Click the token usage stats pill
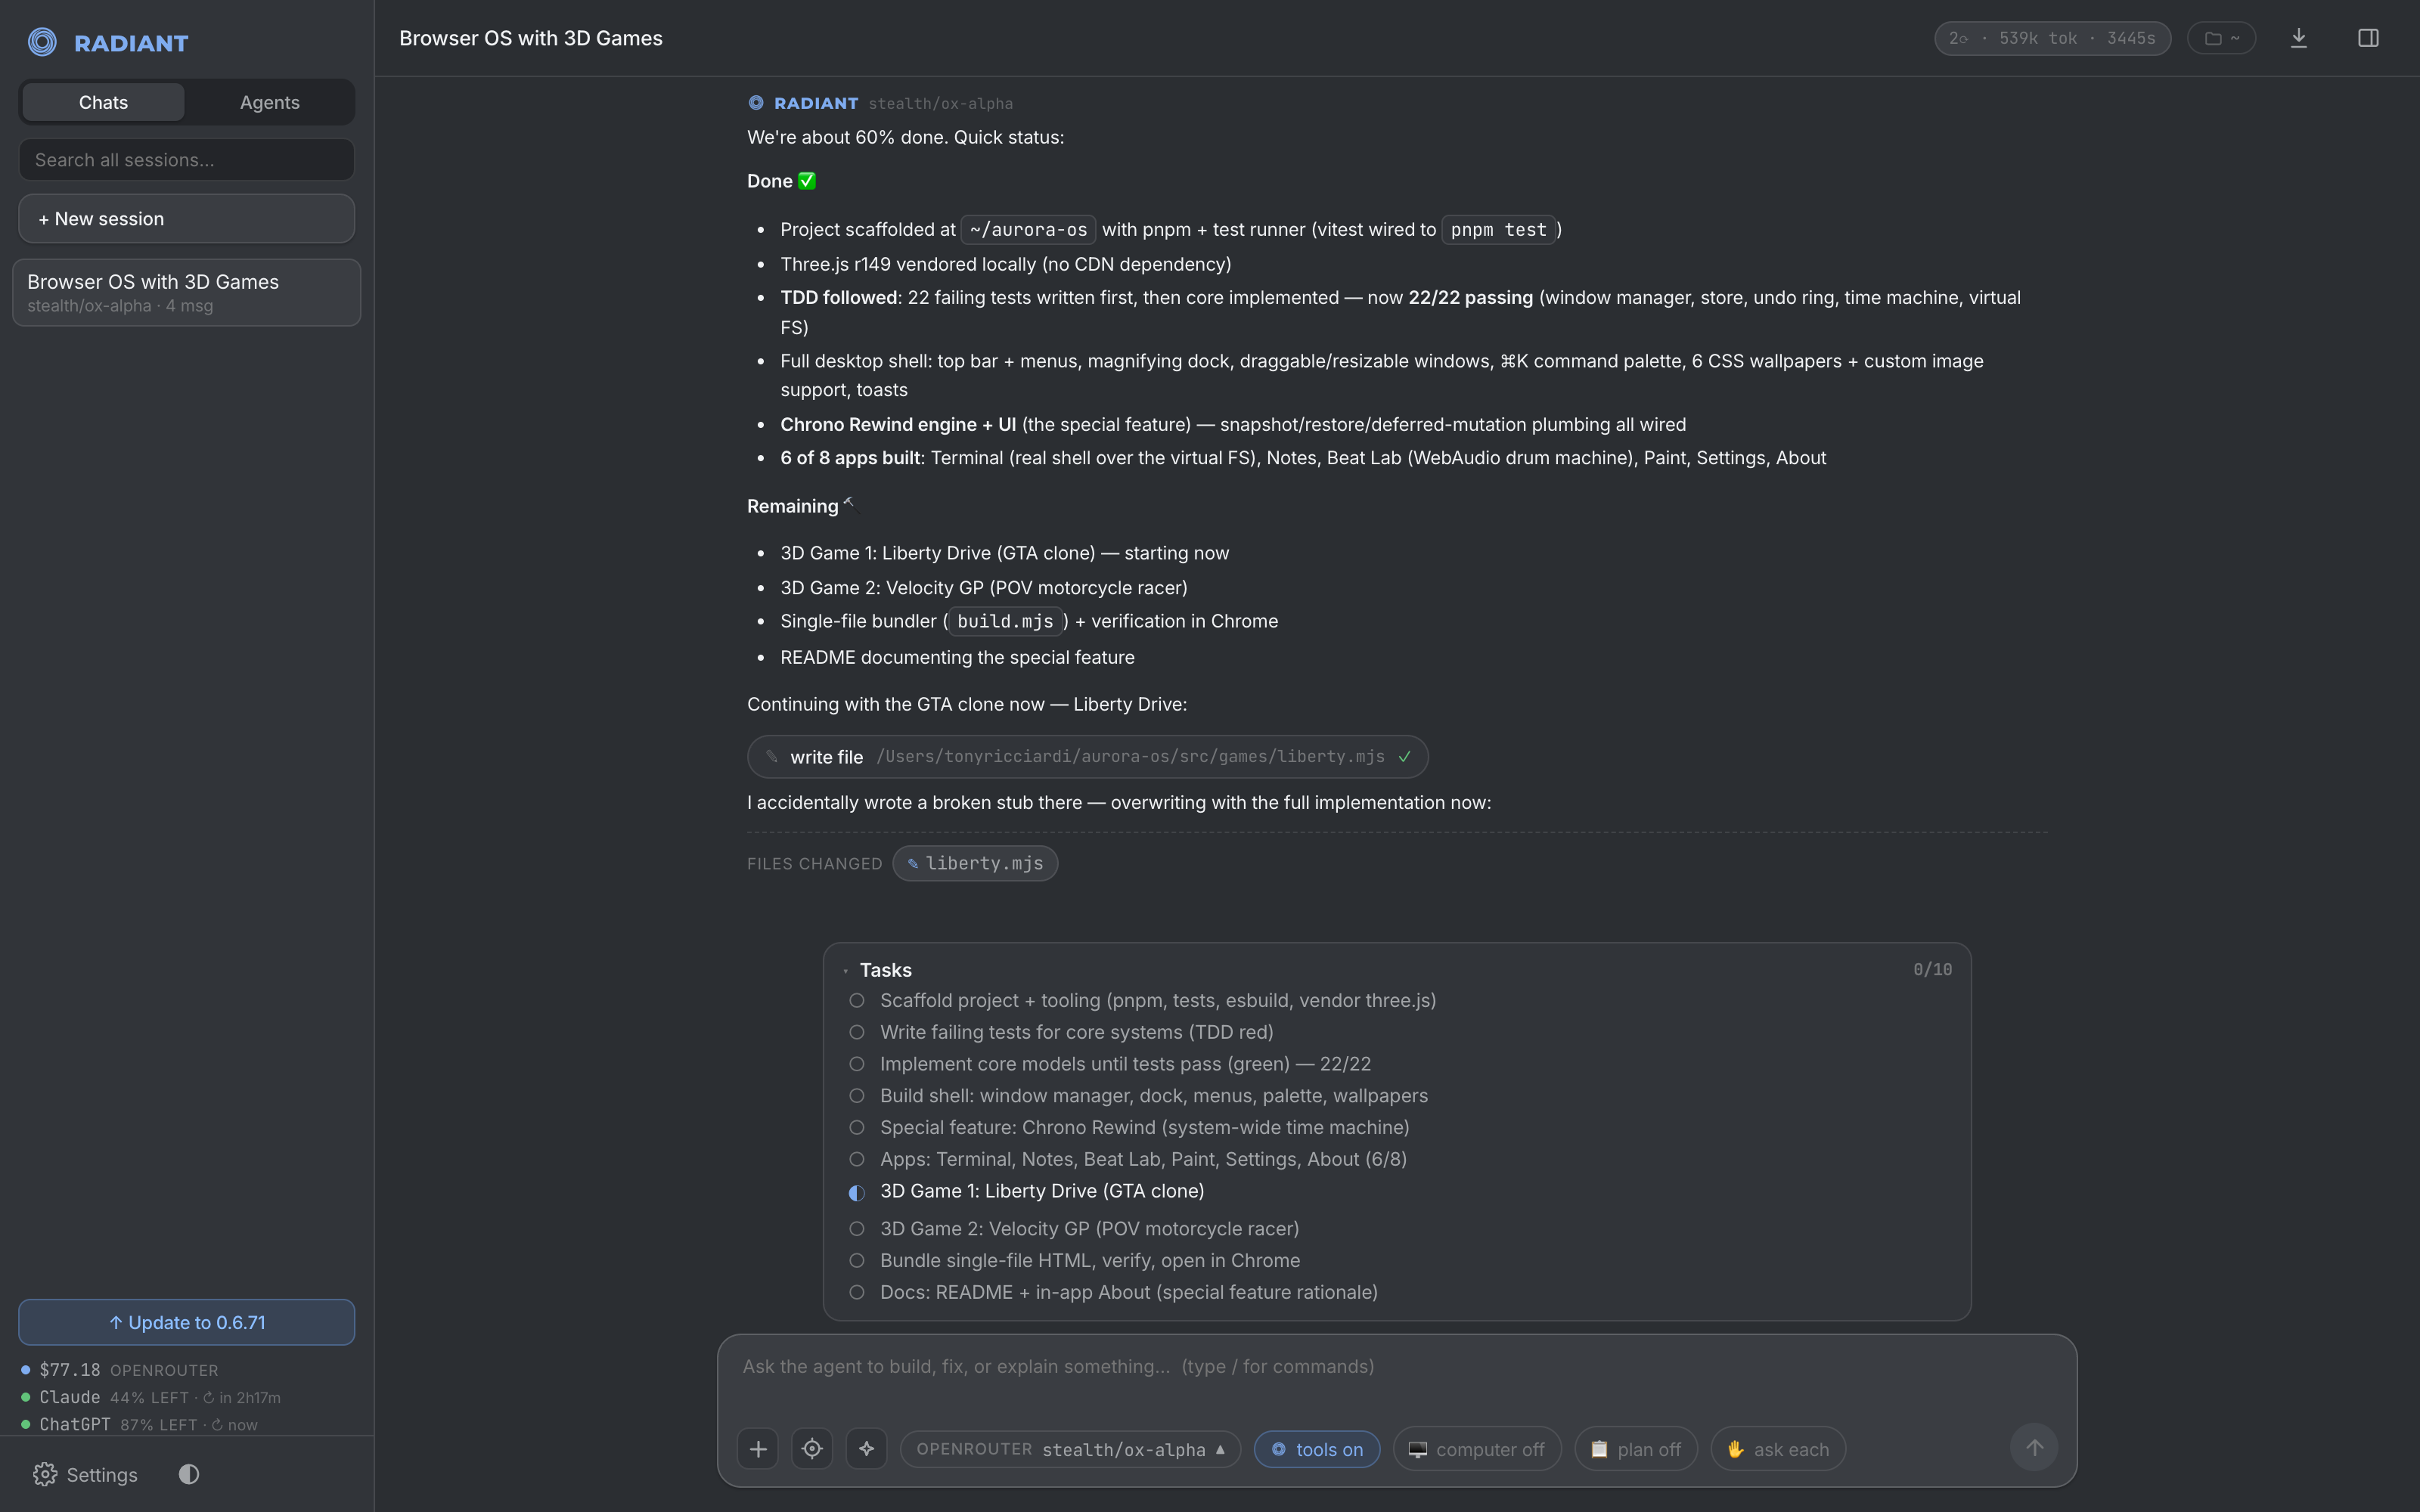Image resolution: width=2420 pixels, height=1512 pixels. 2052,38
